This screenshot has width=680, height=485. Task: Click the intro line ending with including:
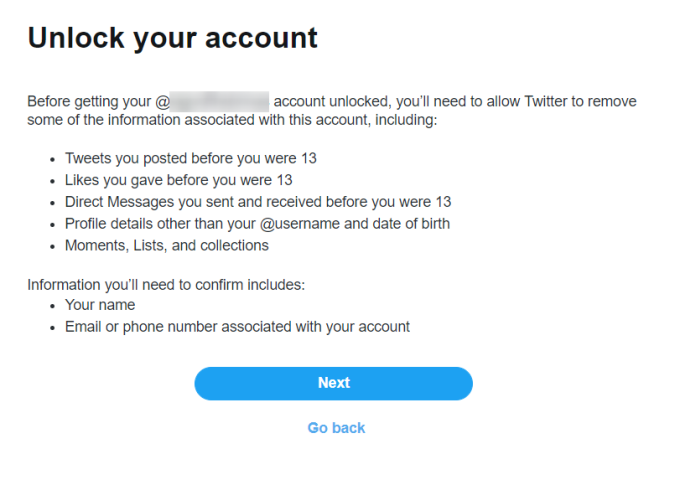point(232,120)
